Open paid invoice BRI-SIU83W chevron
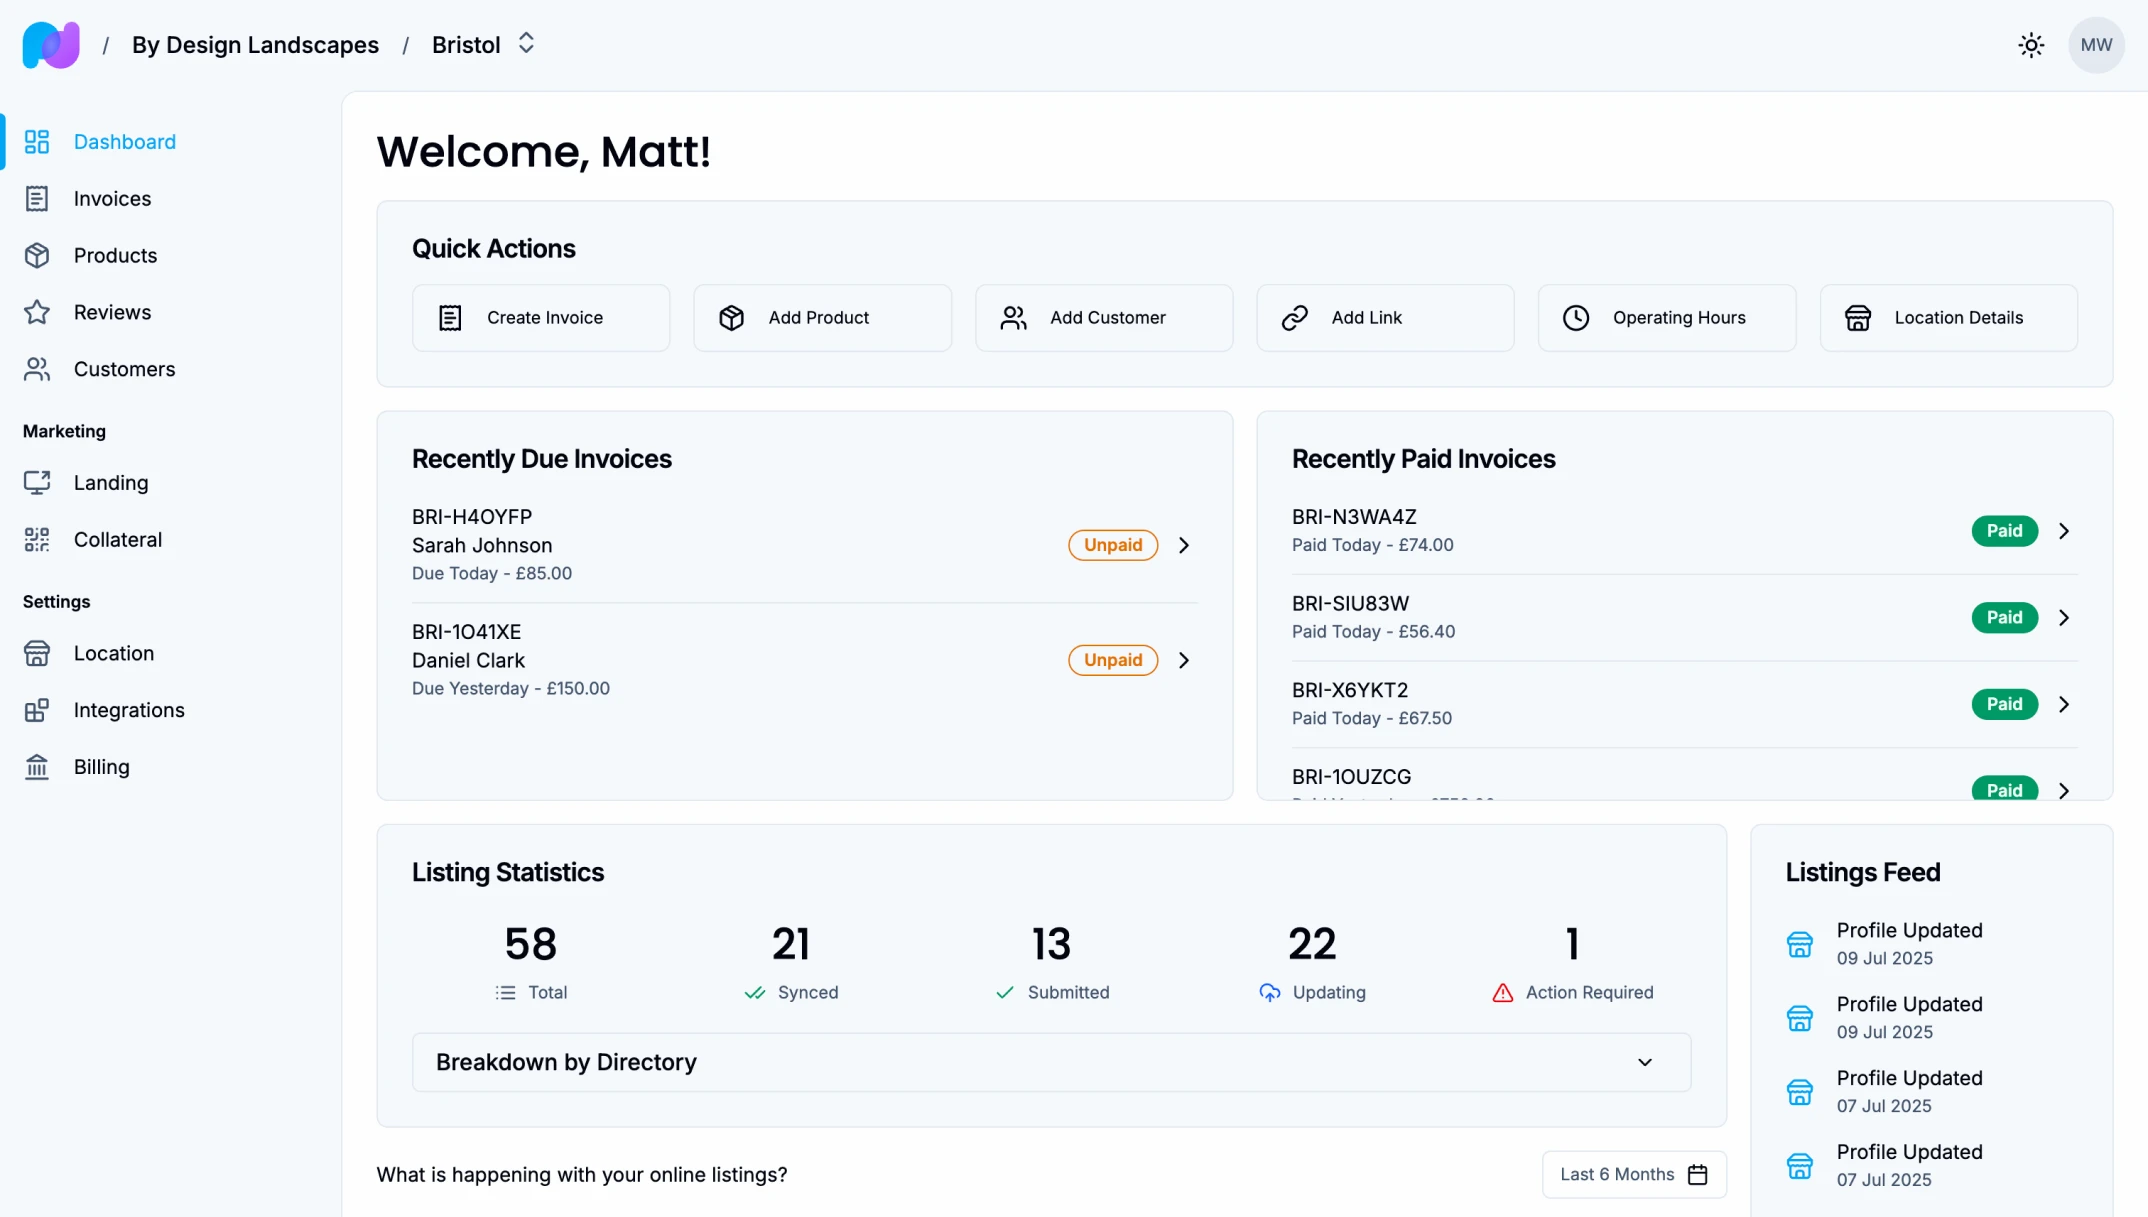The height and width of the screenshot is (1217, 2148). coord(2064,618)
